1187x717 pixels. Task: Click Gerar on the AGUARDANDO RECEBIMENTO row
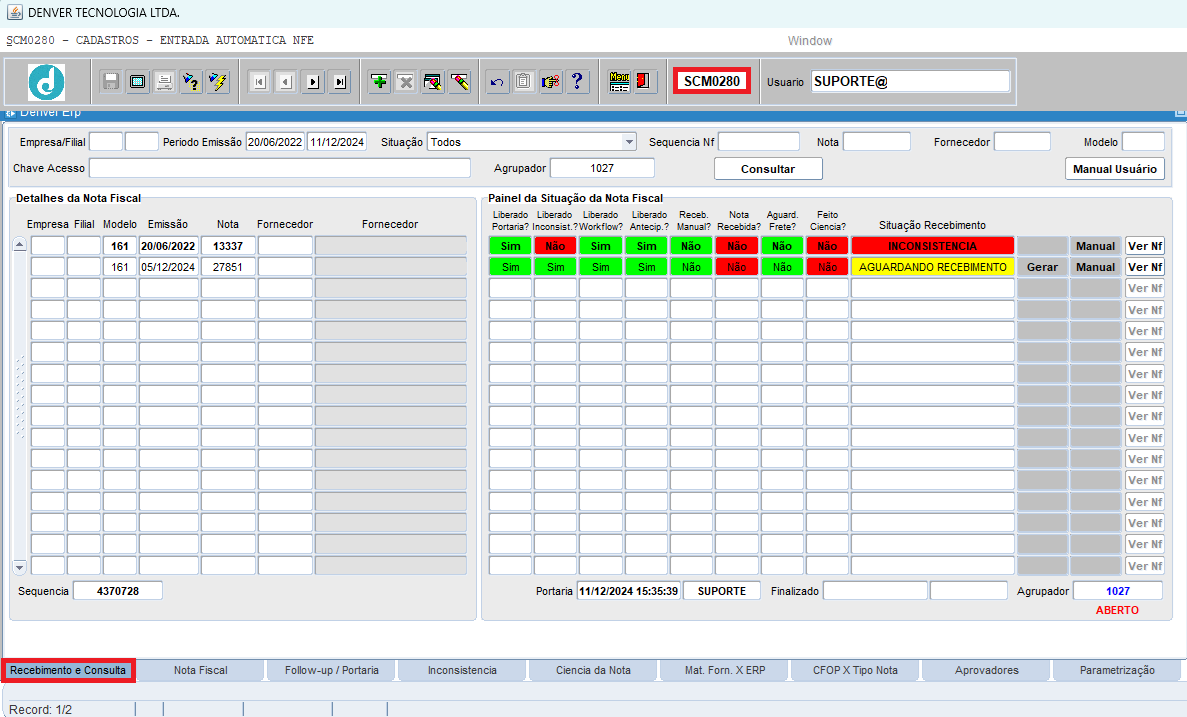1042,267
